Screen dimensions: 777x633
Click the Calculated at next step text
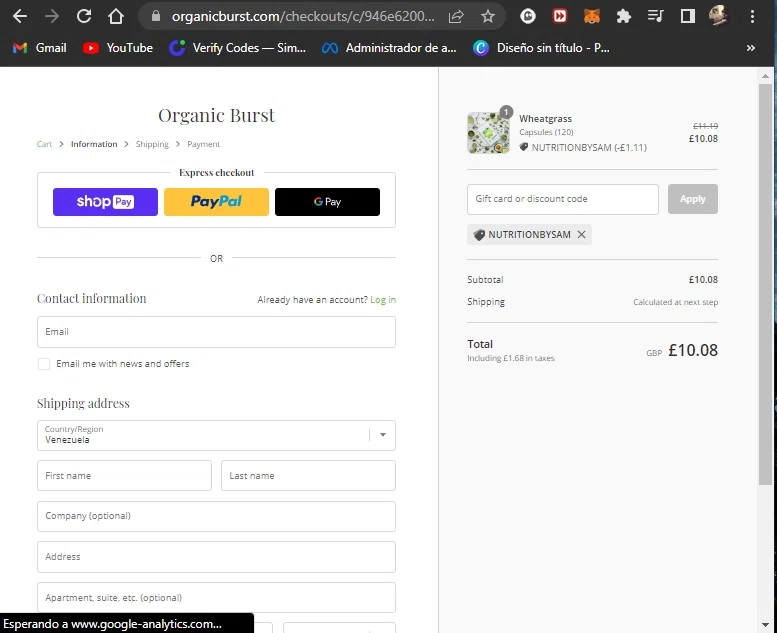pos(675,302)
